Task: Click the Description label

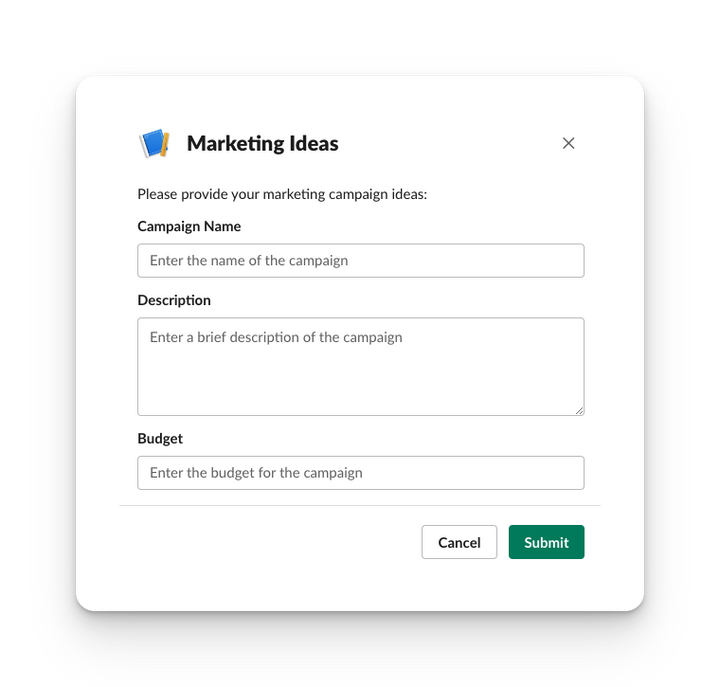Action: 174,300
